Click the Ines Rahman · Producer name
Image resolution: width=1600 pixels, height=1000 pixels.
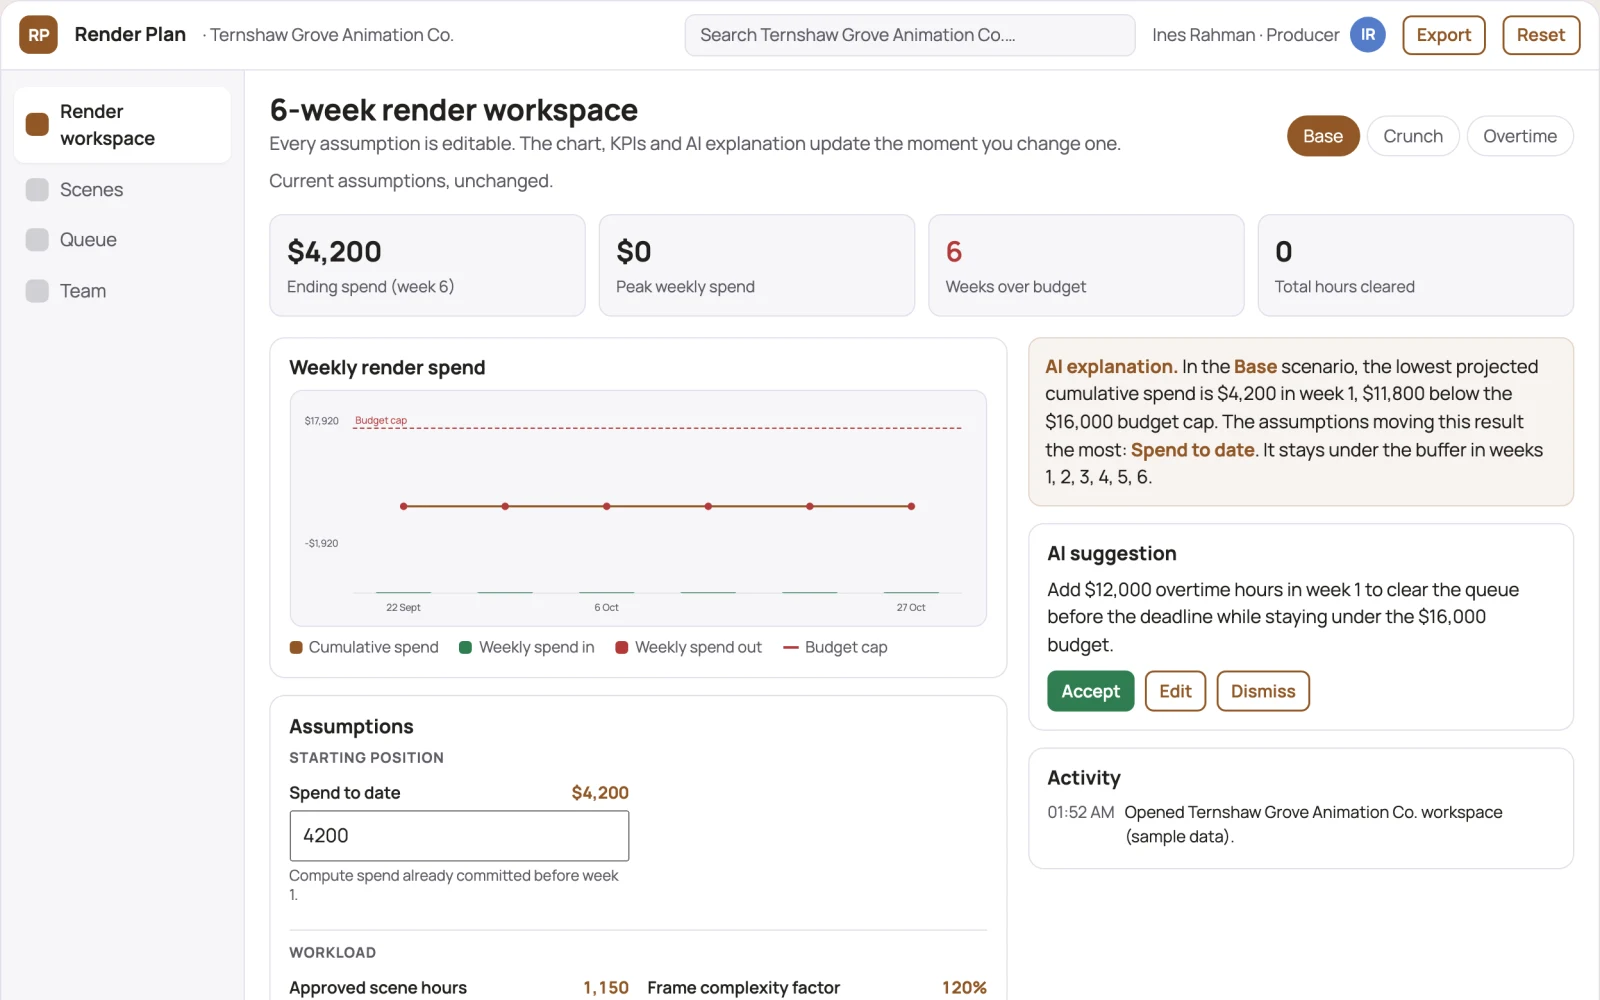click(1245, 35)
